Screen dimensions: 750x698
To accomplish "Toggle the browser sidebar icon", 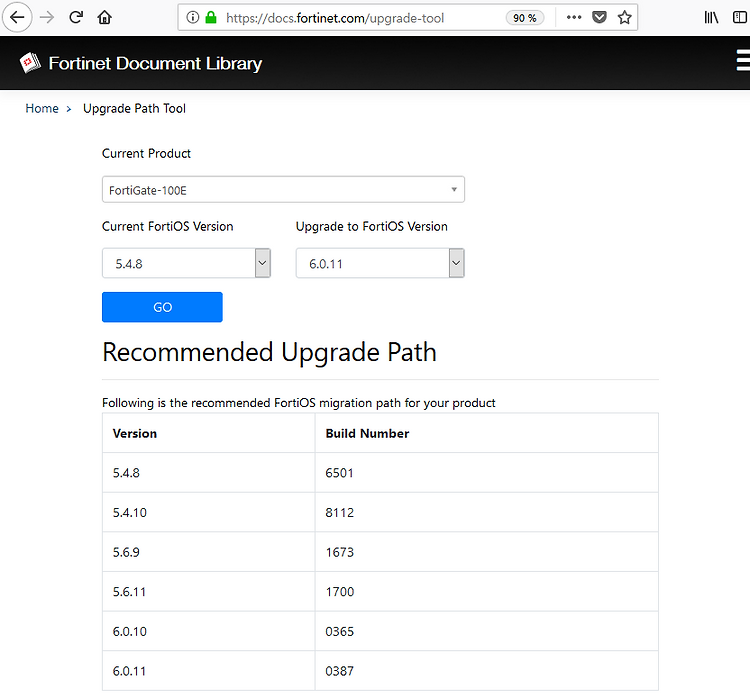I will click(740, 18).
